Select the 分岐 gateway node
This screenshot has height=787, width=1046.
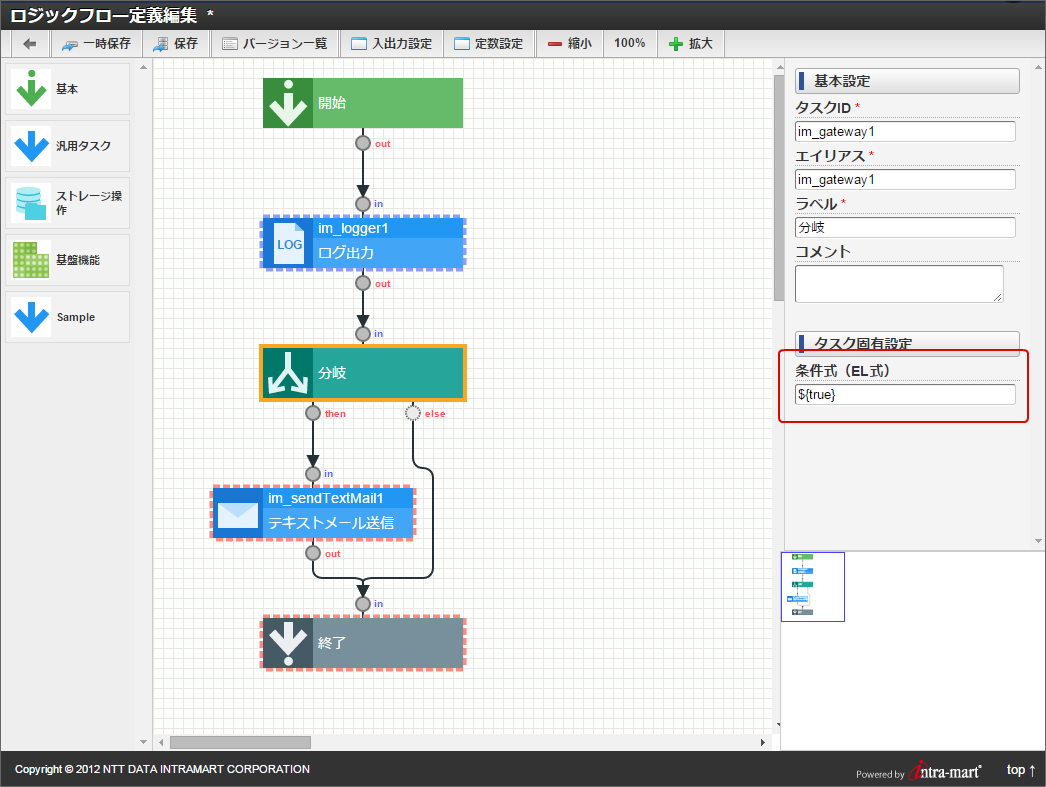point(363,373)
